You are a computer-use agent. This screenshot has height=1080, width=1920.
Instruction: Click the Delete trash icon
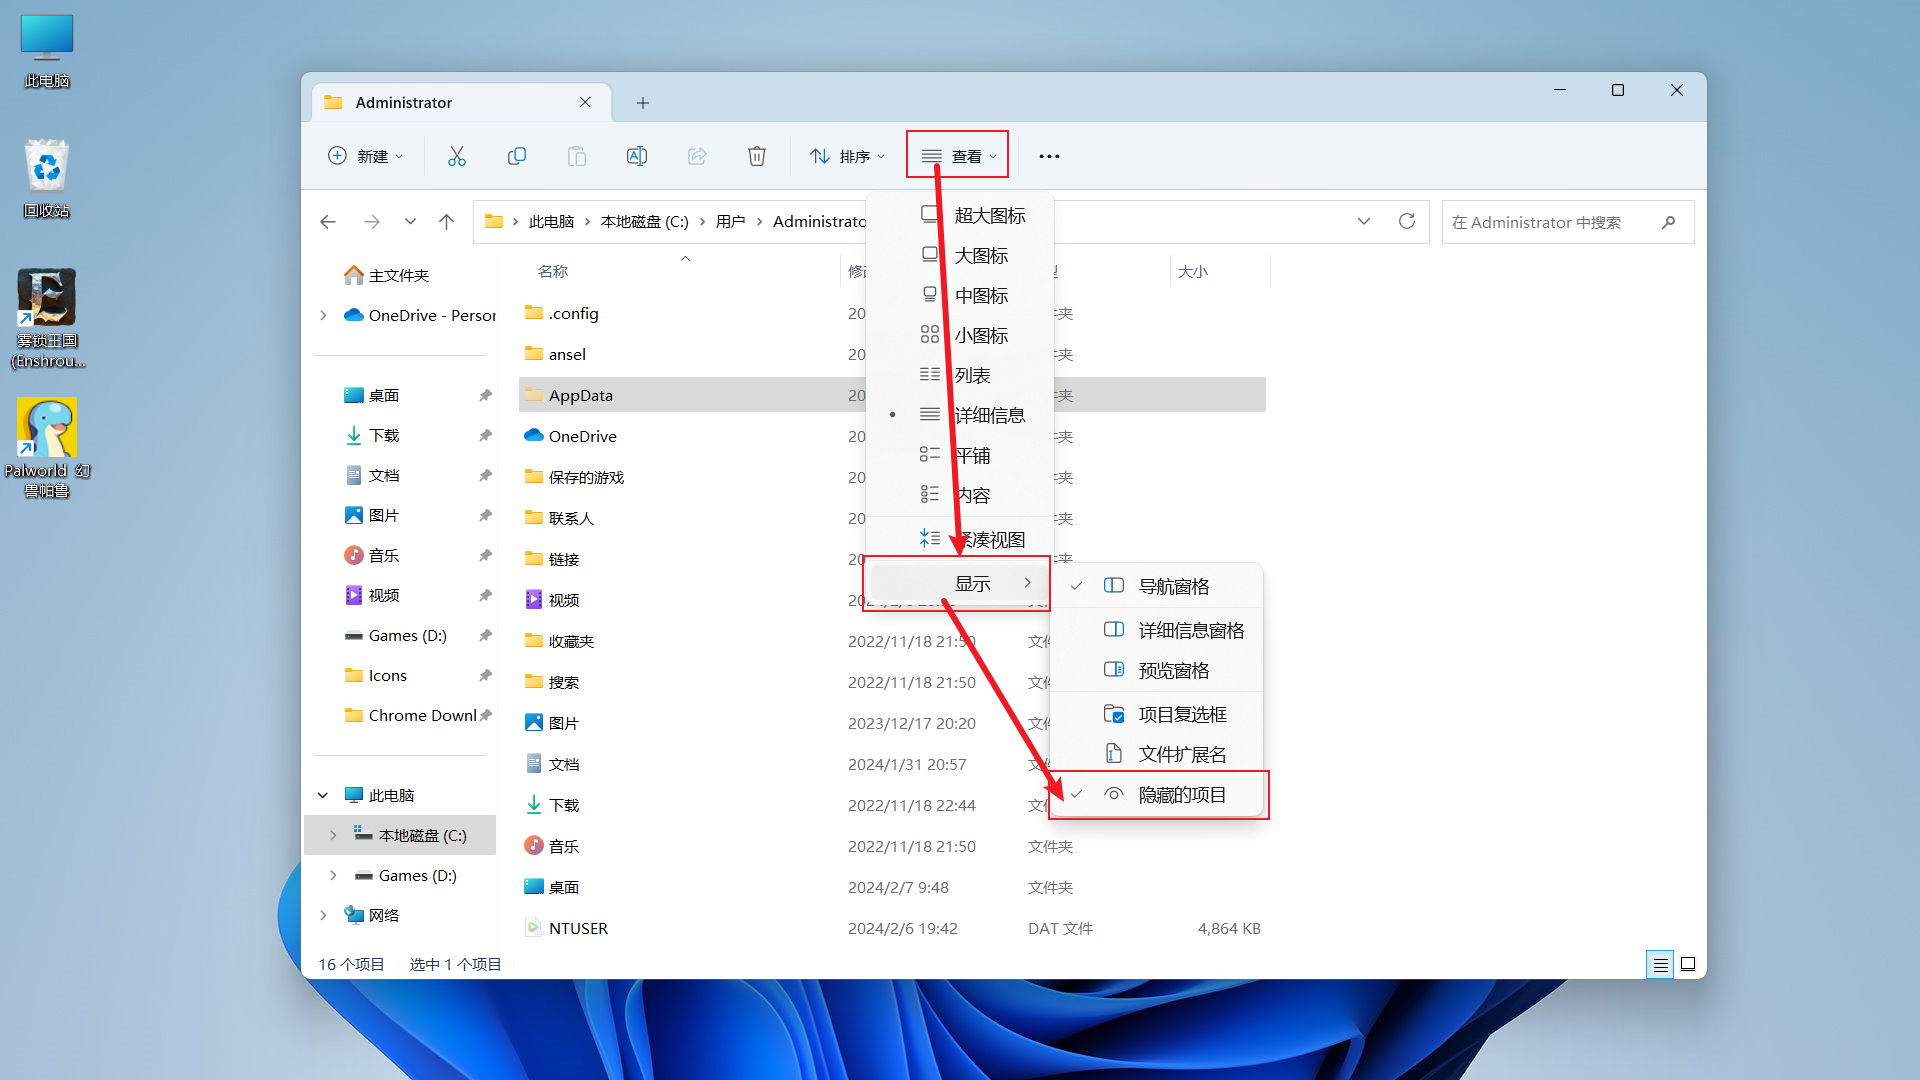click(757, 156)
